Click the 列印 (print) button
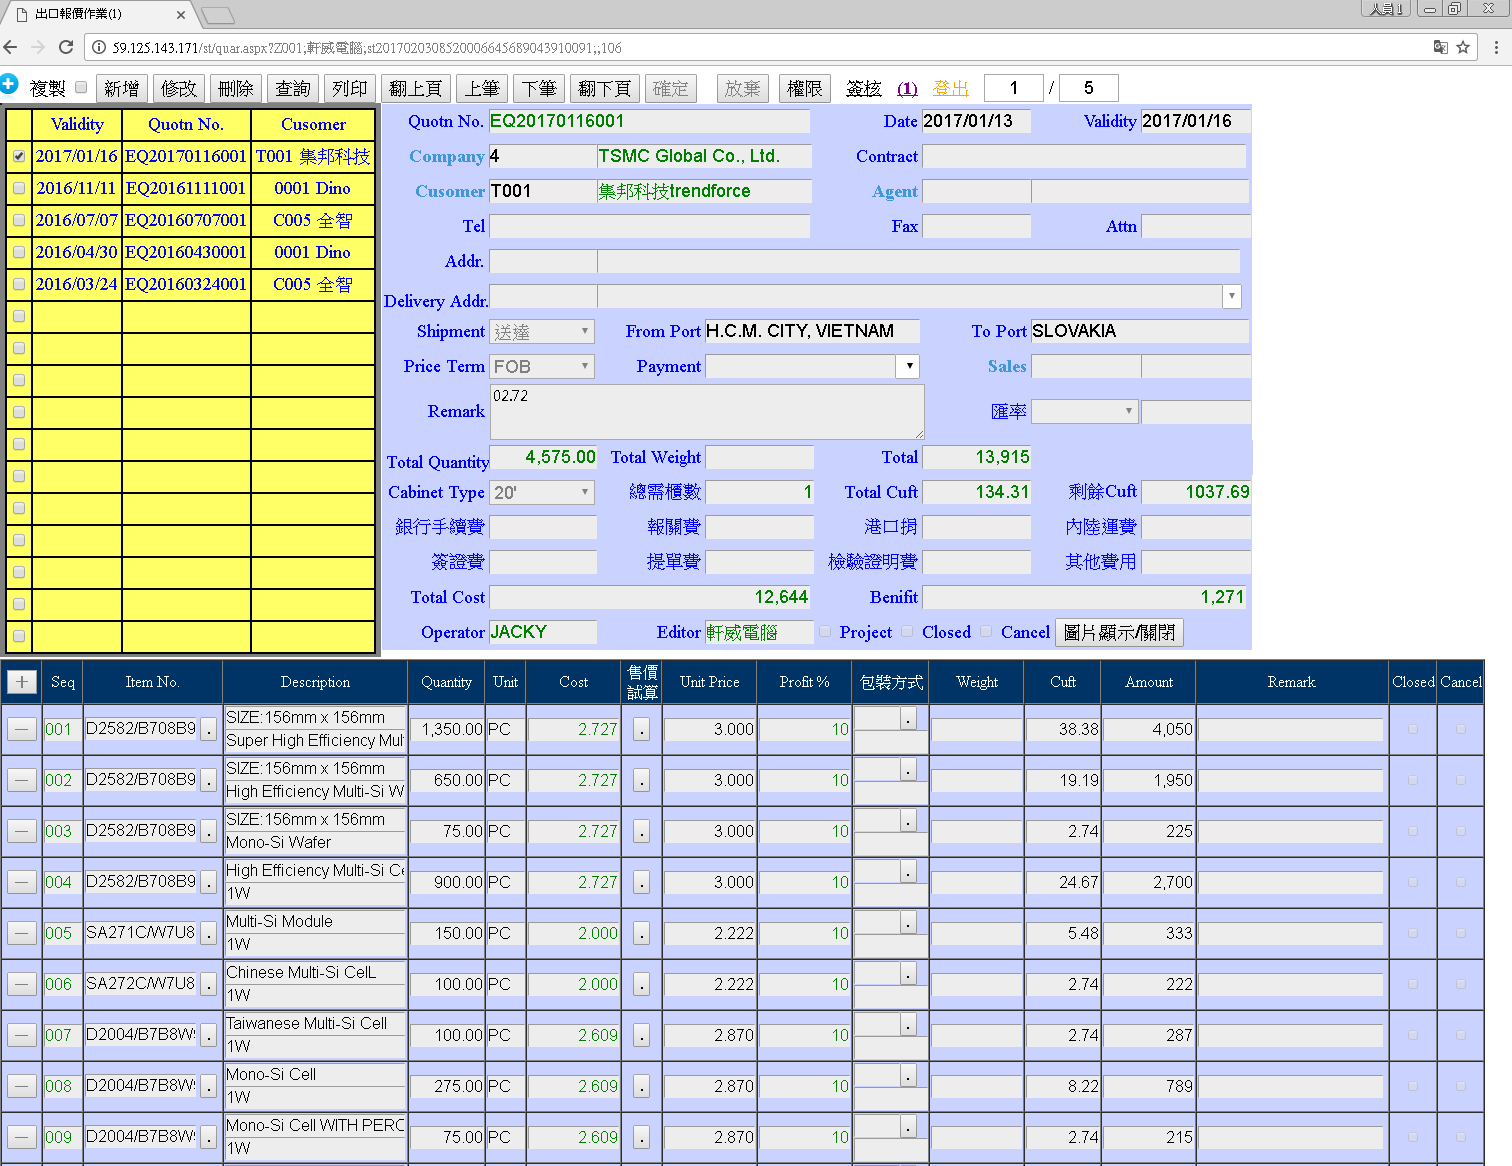The width and height of the screenshot is (1512, 1166). click(350, 89)
